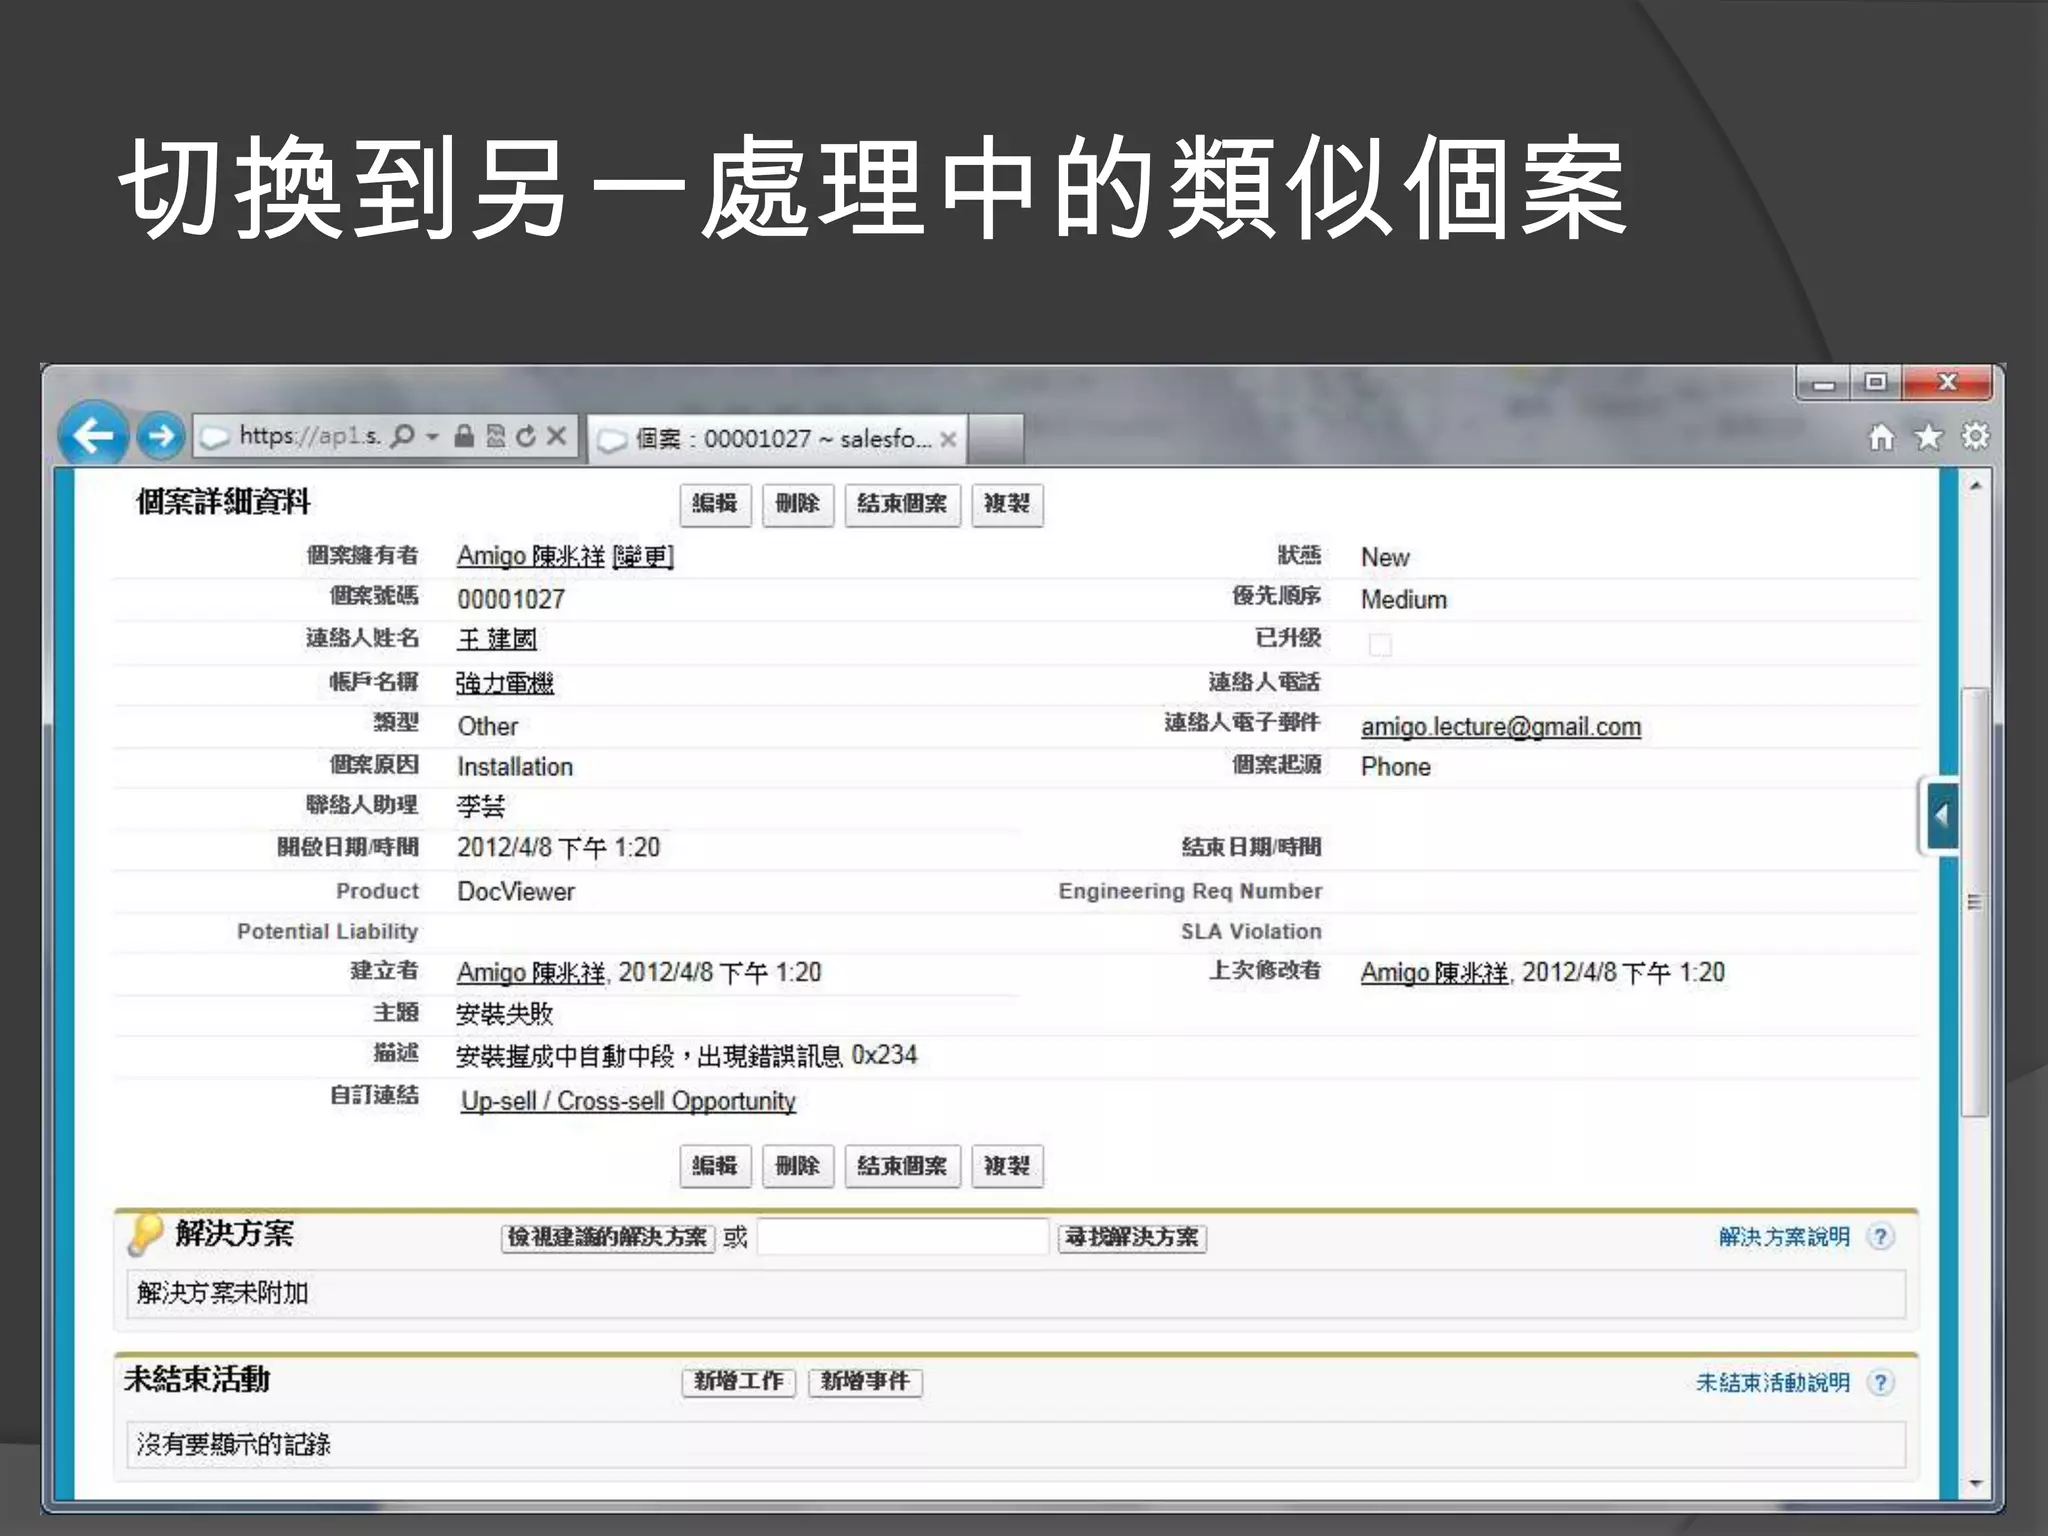Click the bottom 結束個案 button
Viewport: 2048px width, 1536px height.
(x=902, y=1166)
